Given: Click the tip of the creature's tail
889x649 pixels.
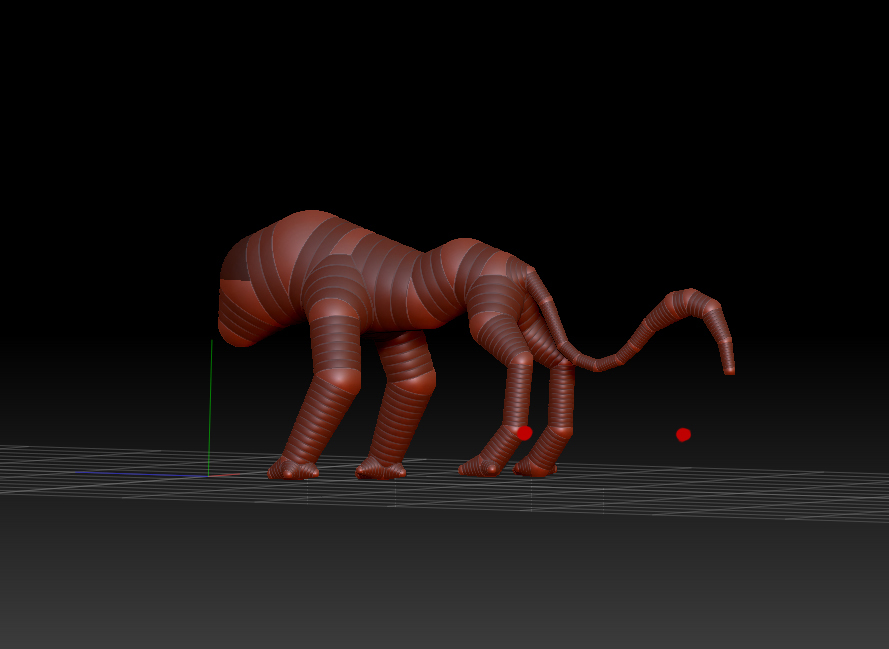Looking at the screenshot, I should pyautogui.click(x=729, y=369).
